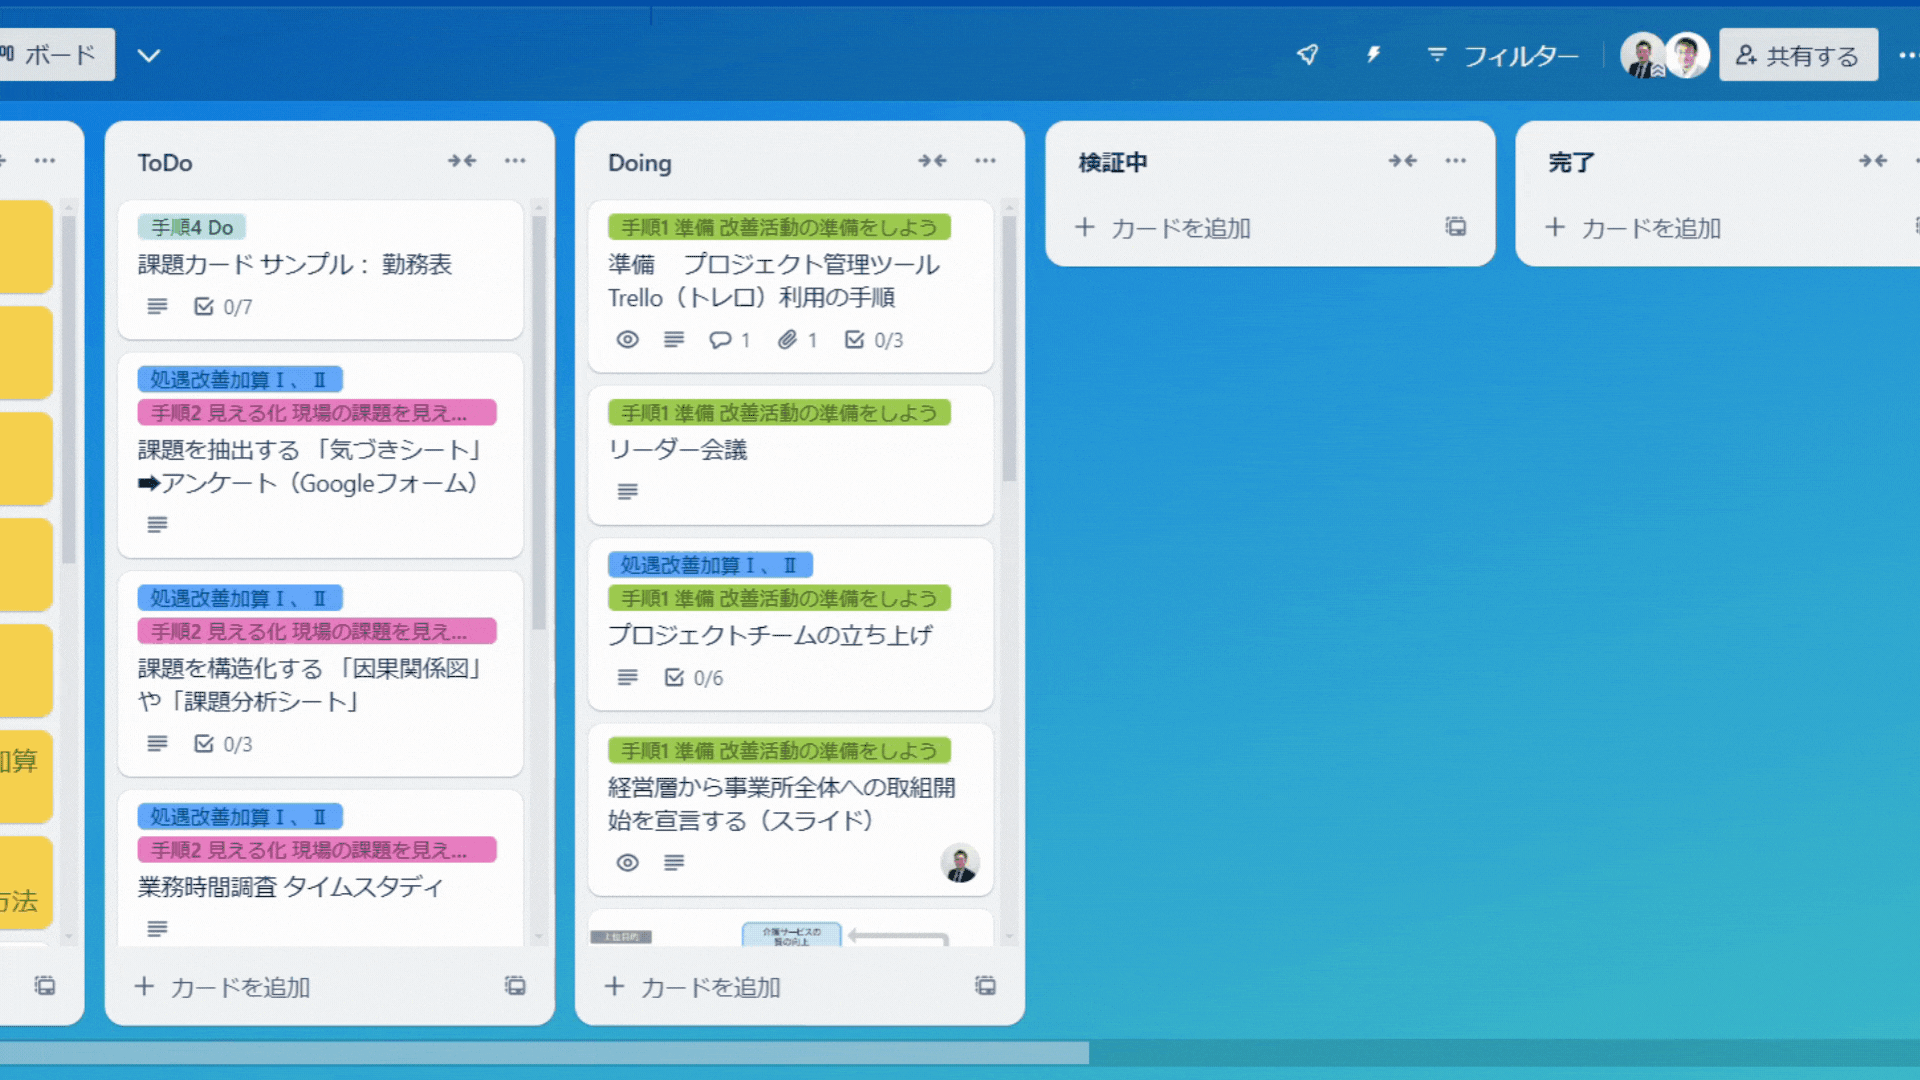
Task: Click member avatar on 経営層 card
Action: pyautogui.click(x=960, y=863)
